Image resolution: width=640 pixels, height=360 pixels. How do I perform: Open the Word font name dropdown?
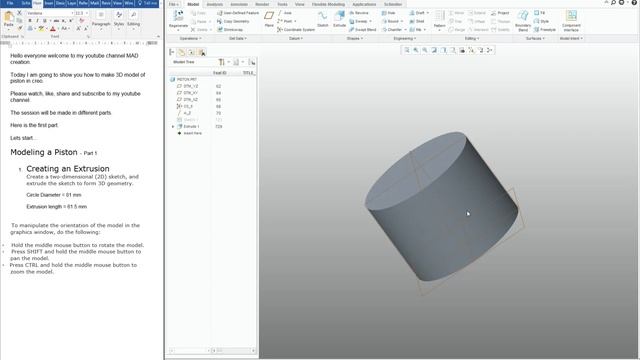click(x=72, y=13)
